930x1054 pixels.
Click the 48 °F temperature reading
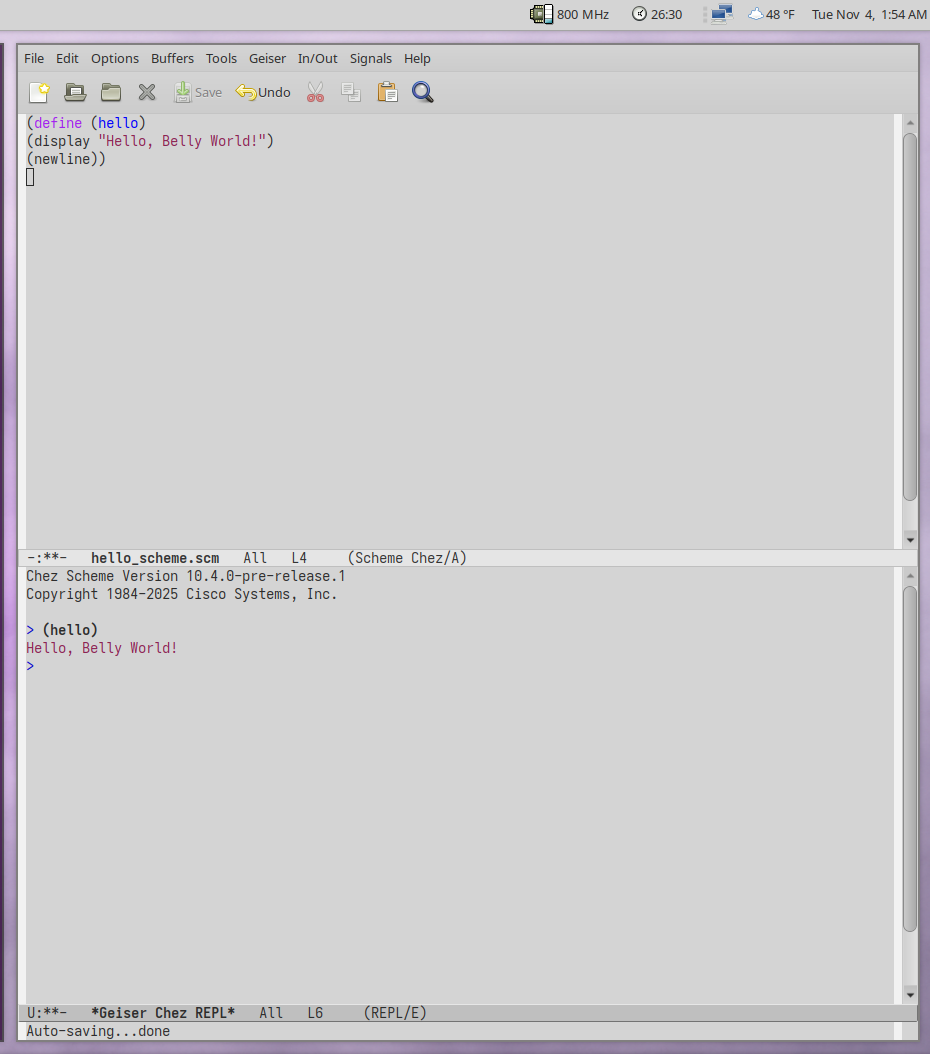pyautogui.click(x=780, y=14)
